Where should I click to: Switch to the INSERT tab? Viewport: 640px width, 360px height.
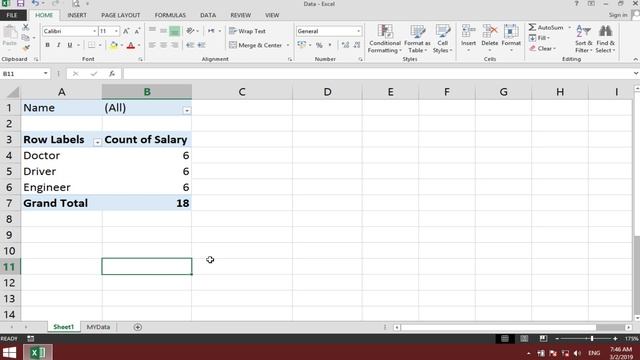[x=77, y=15]
